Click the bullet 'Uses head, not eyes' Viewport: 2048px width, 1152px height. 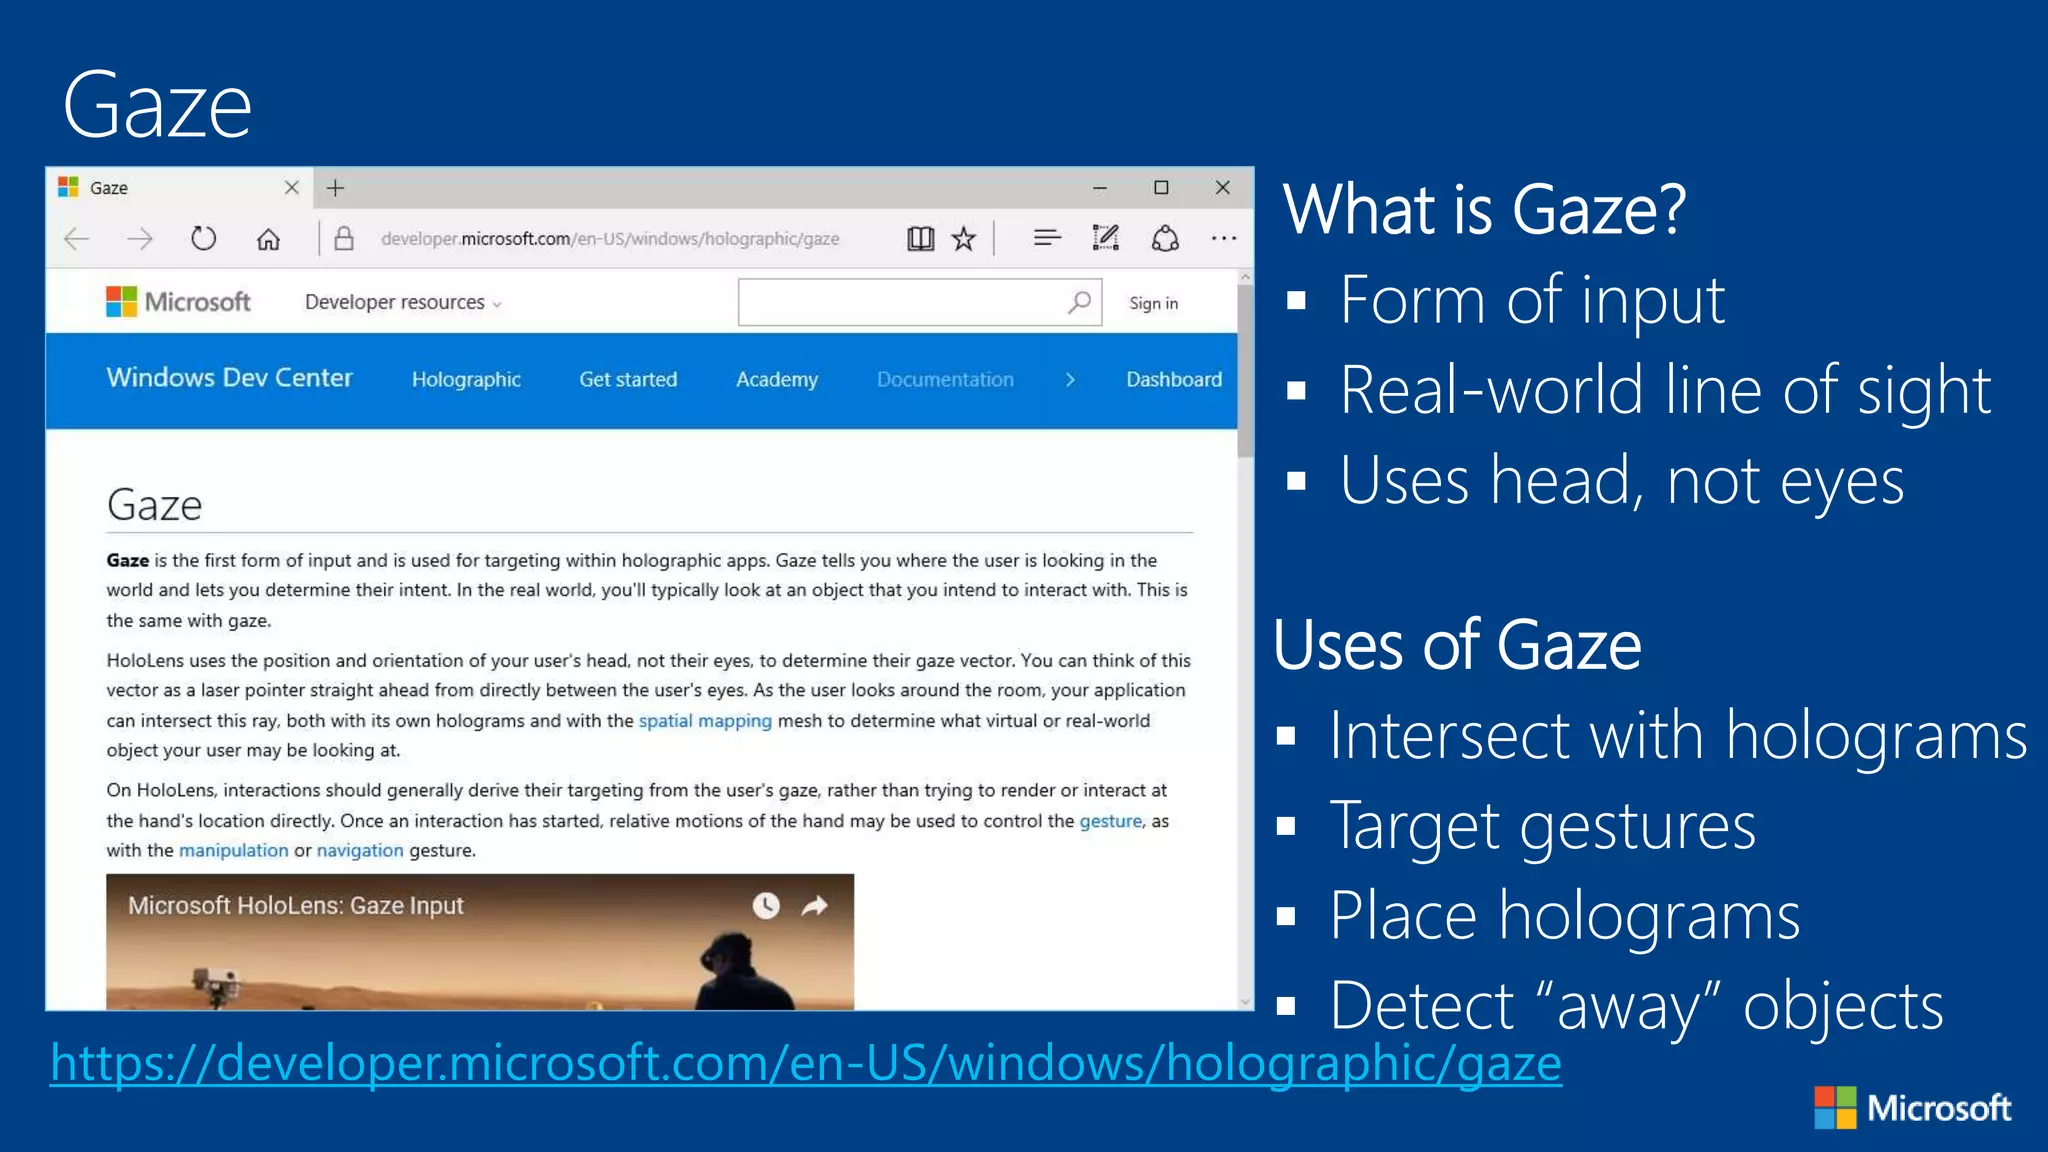click(1621, 481)
